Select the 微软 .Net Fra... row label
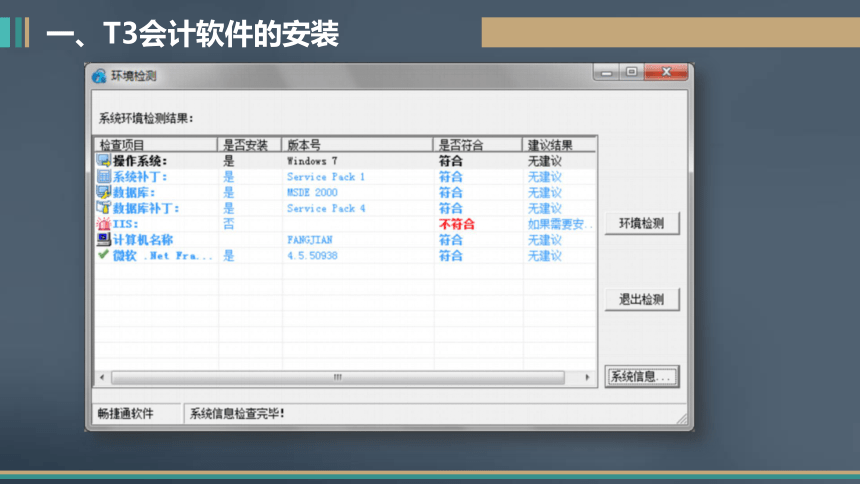 click(x=162, y=256)
